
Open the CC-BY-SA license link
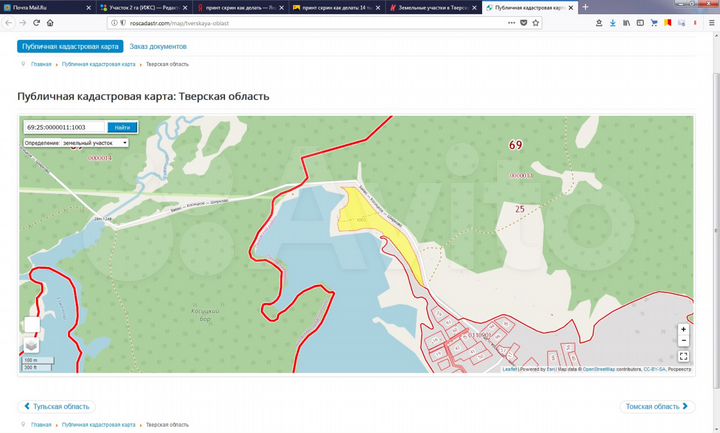click(x=654, y=369)
